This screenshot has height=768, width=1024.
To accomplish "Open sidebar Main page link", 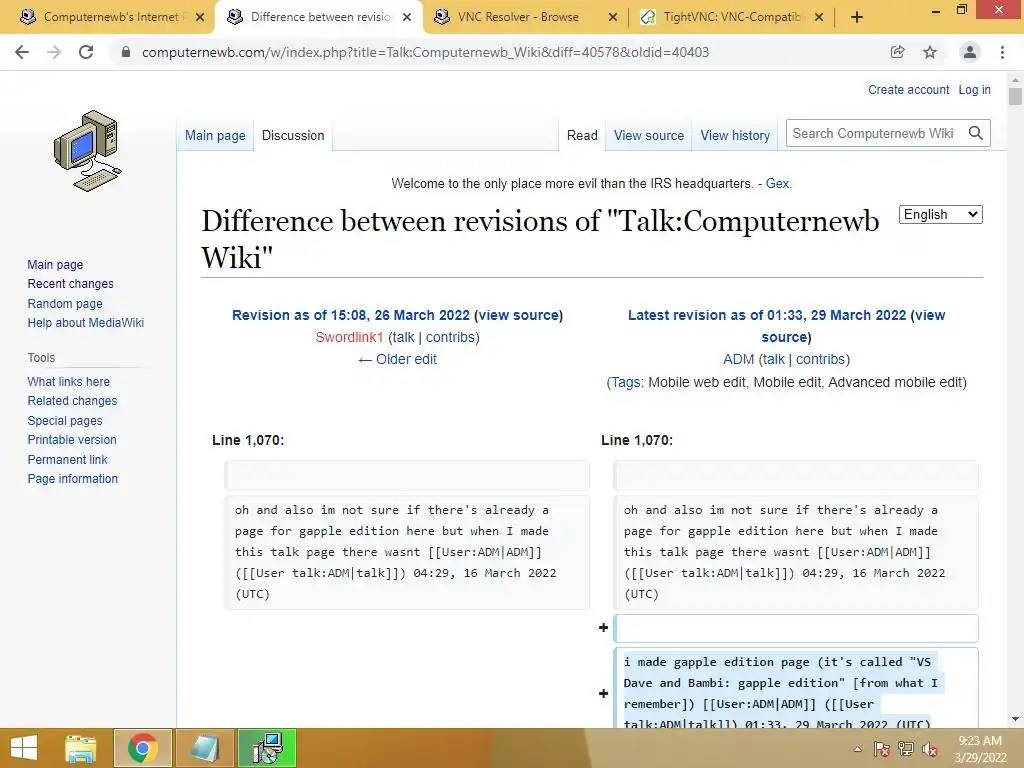I will click(56, 264).
